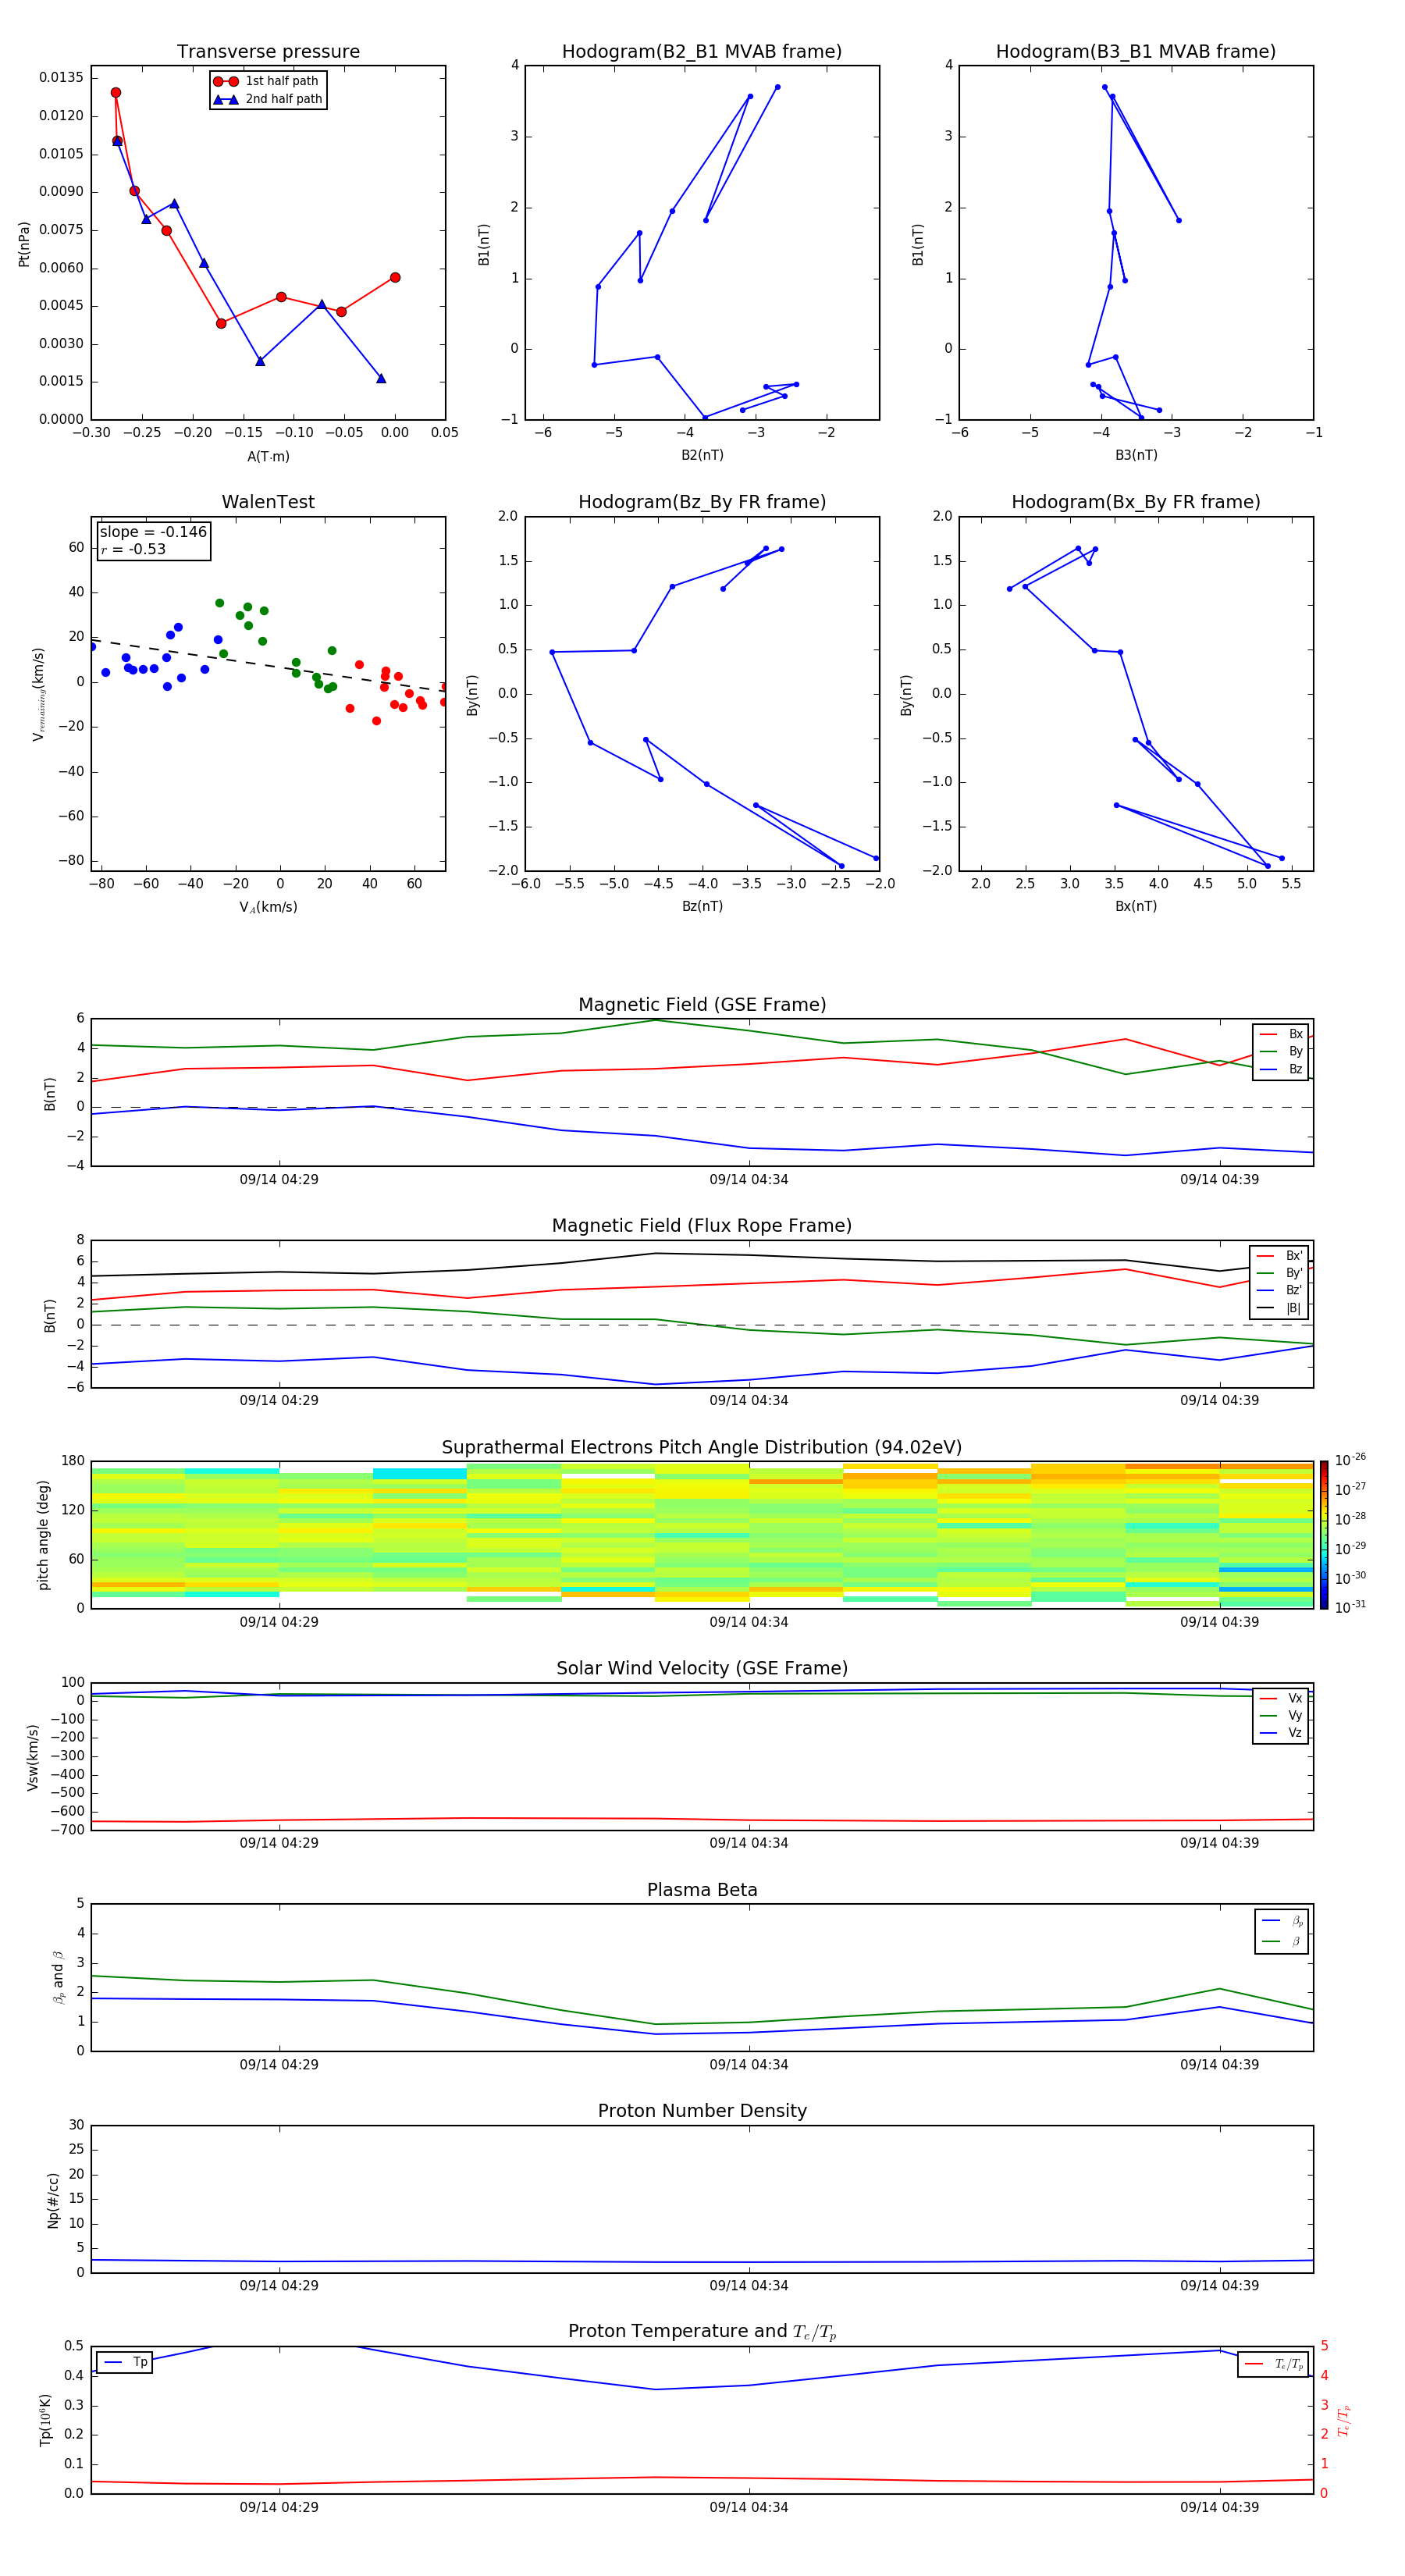Click the "Vsw(km/s)" y-axis label
The height and width of the screenshot is (2576, 1405).
pyautogui.click(x=33, y=1757)
